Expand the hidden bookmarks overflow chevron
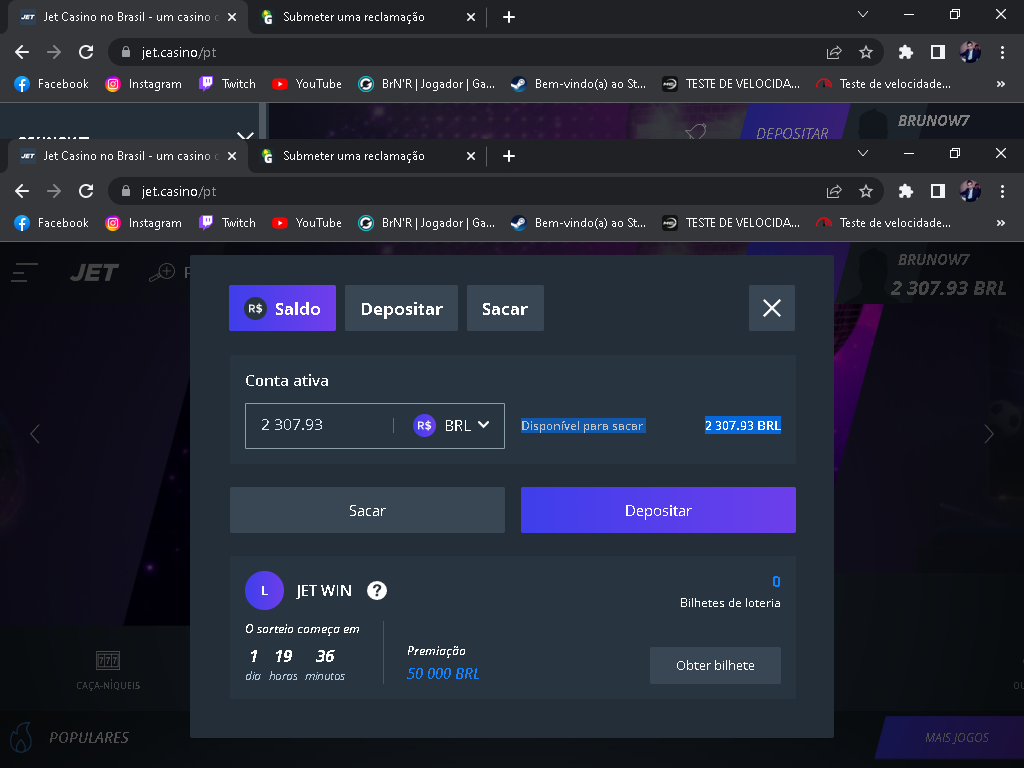The image size is (1024, 768). tap(1001, 223)
